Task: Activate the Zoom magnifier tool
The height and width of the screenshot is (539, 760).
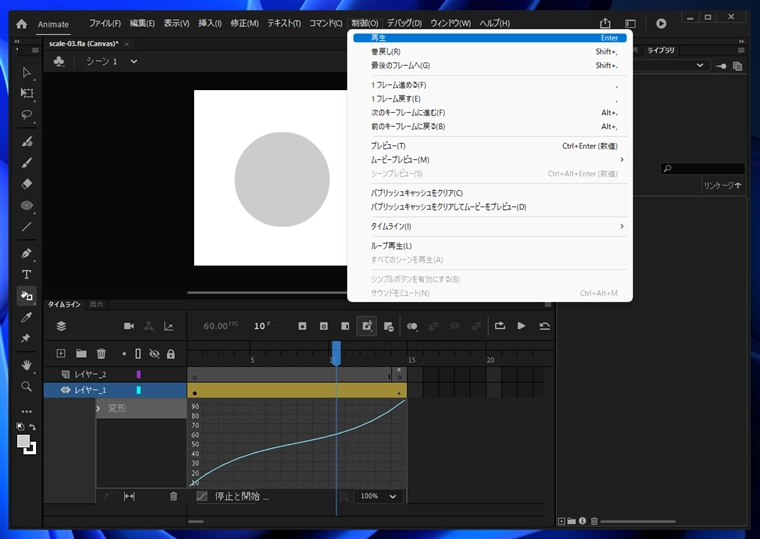Action: [x=27, y=386]
